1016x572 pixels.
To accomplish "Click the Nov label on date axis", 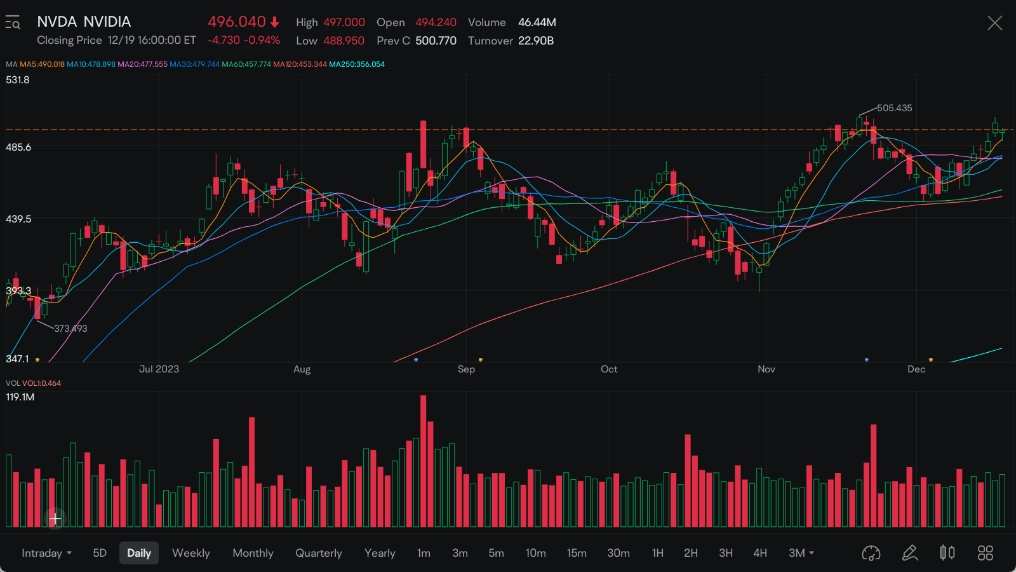I will point(766,369).
